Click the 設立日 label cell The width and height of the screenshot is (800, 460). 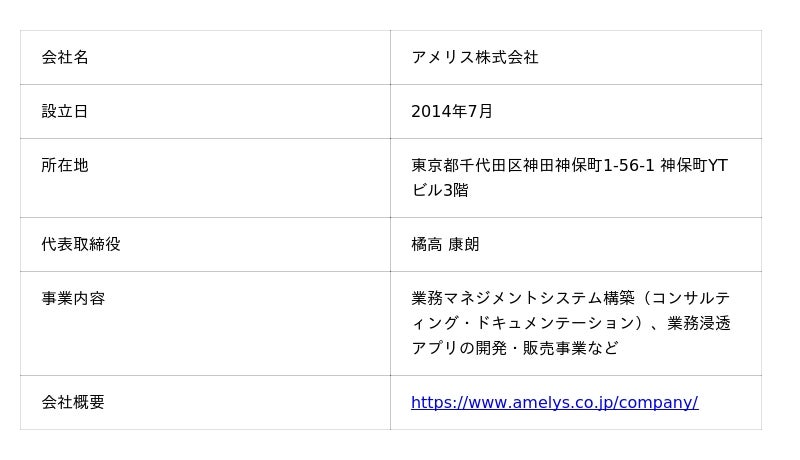tap(65, 112)
